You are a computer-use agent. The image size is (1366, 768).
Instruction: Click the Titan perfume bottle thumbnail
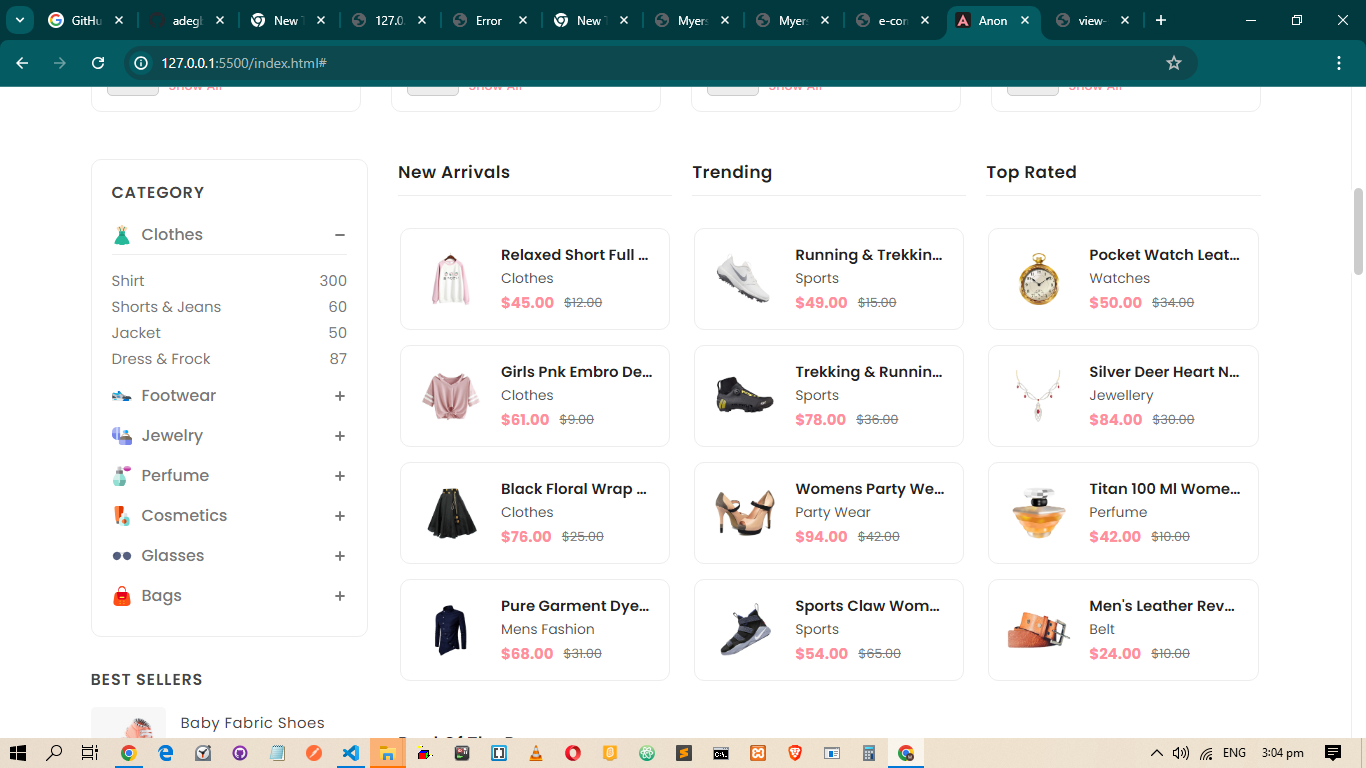(x=1038, y=513)
